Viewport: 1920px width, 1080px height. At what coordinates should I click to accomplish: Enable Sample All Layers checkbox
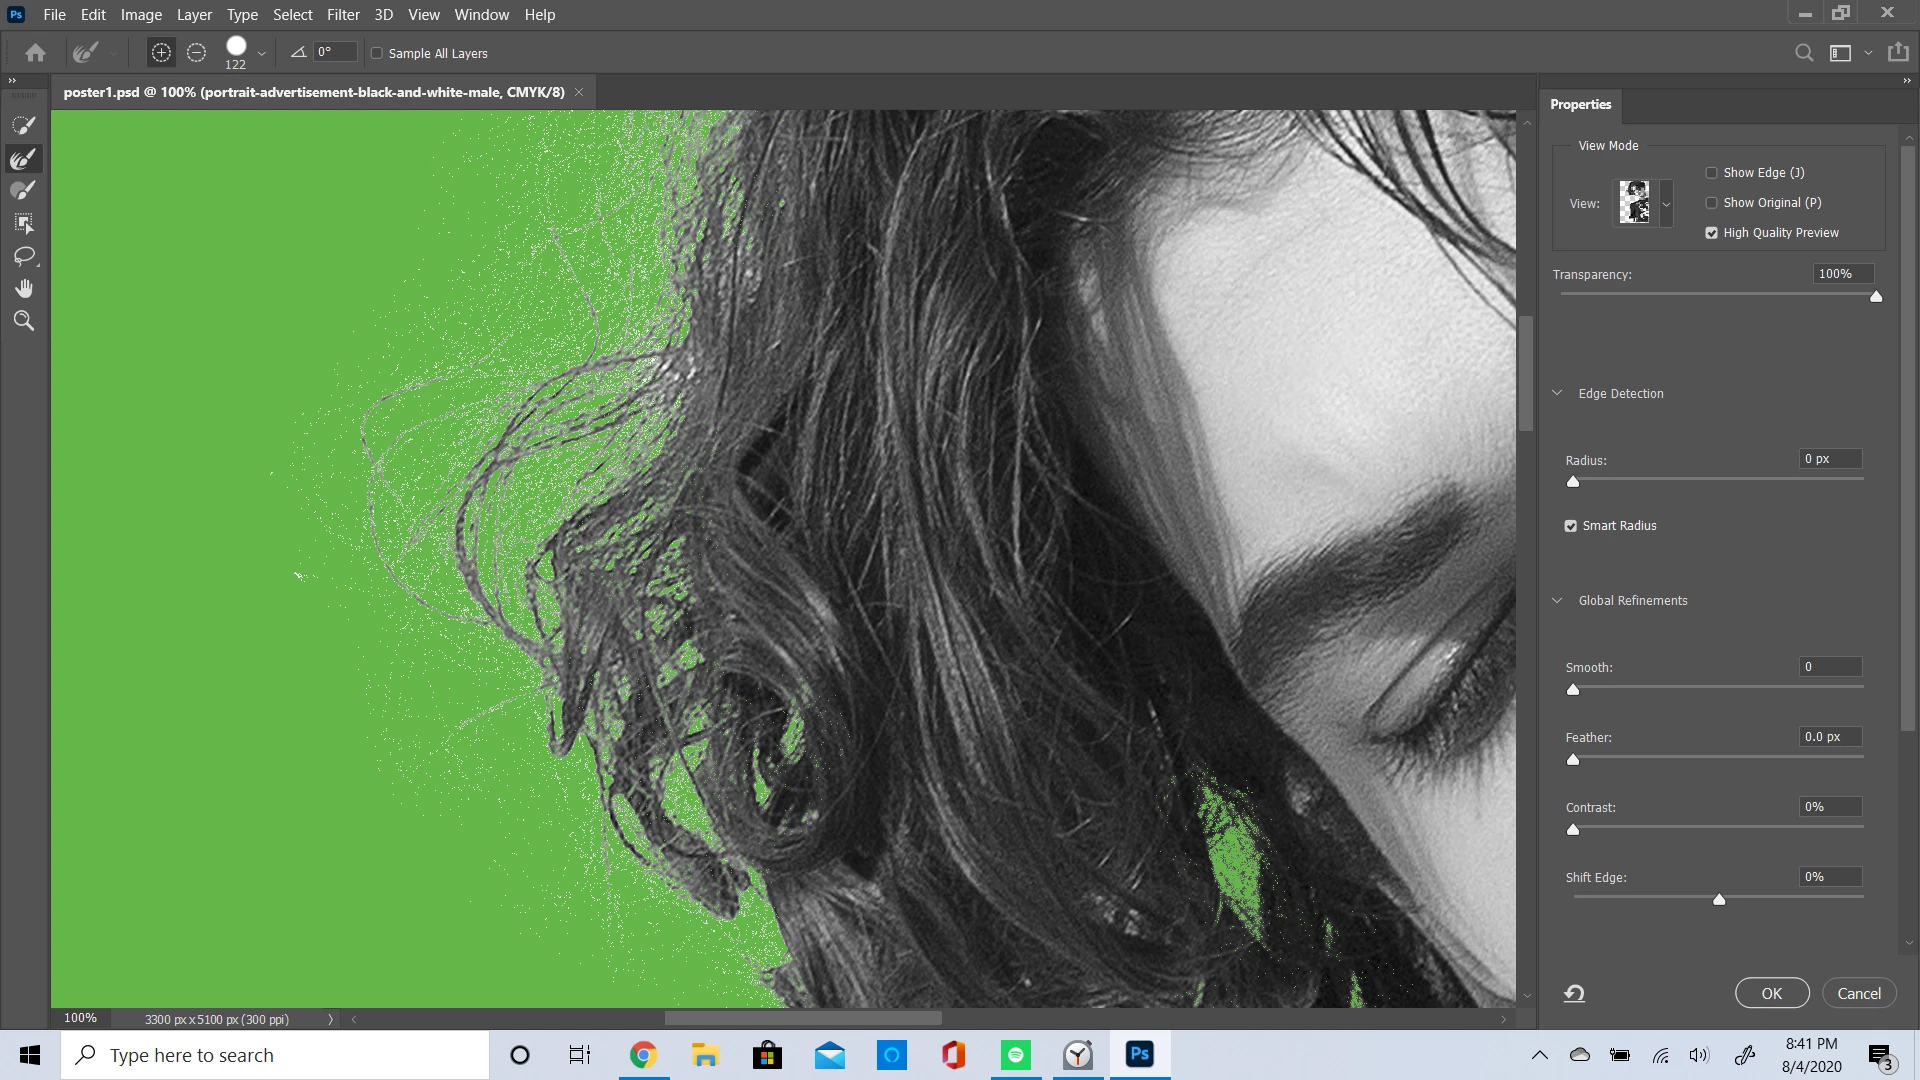(377, 54)
